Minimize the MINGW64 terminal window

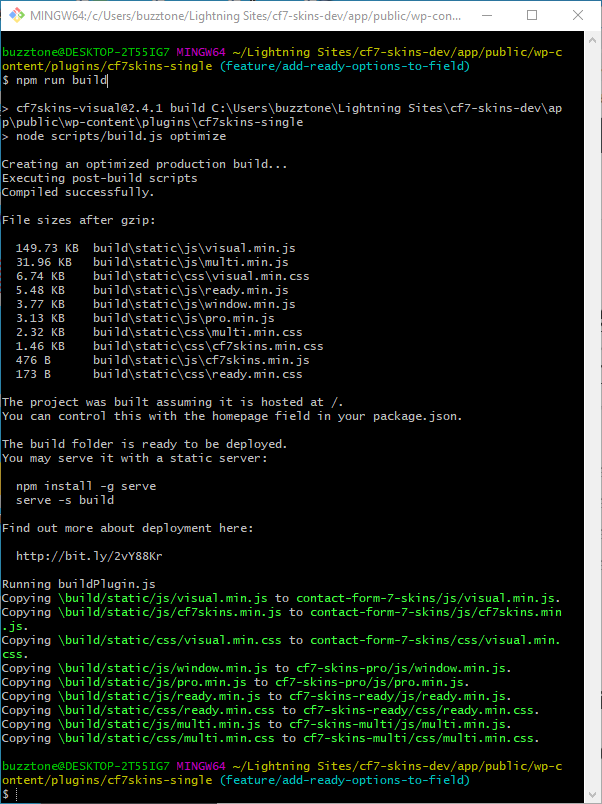coord(485,15)
